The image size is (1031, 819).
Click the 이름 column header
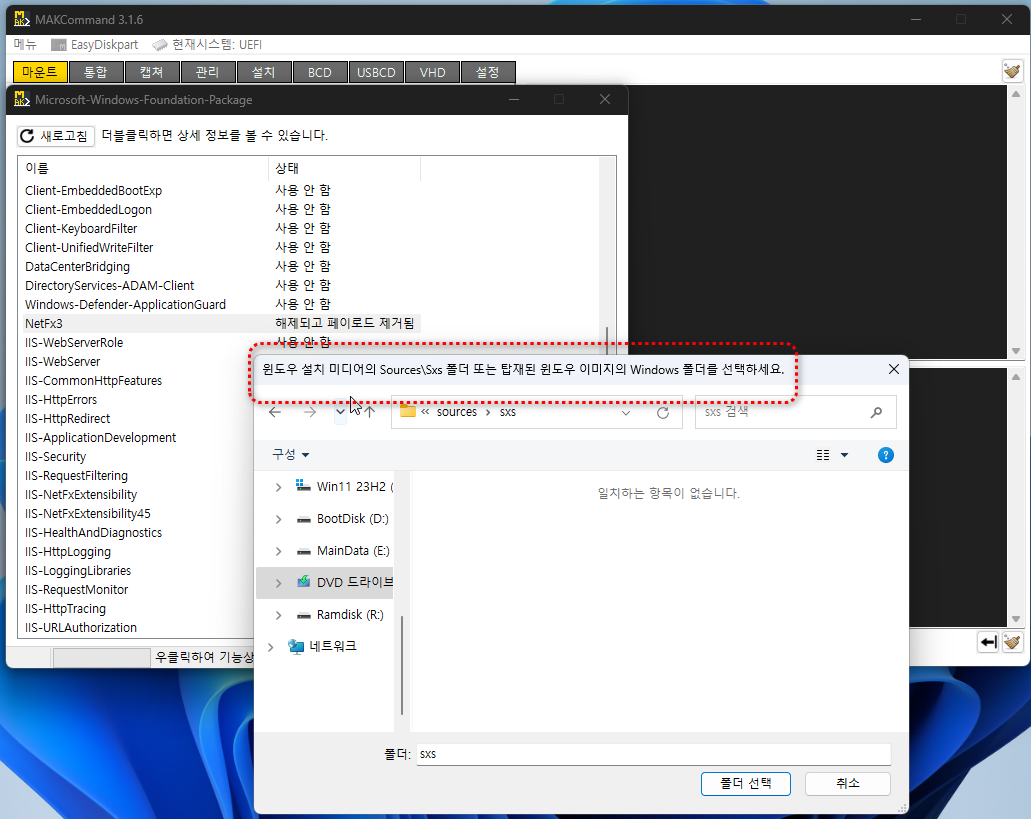pos(143,168)
